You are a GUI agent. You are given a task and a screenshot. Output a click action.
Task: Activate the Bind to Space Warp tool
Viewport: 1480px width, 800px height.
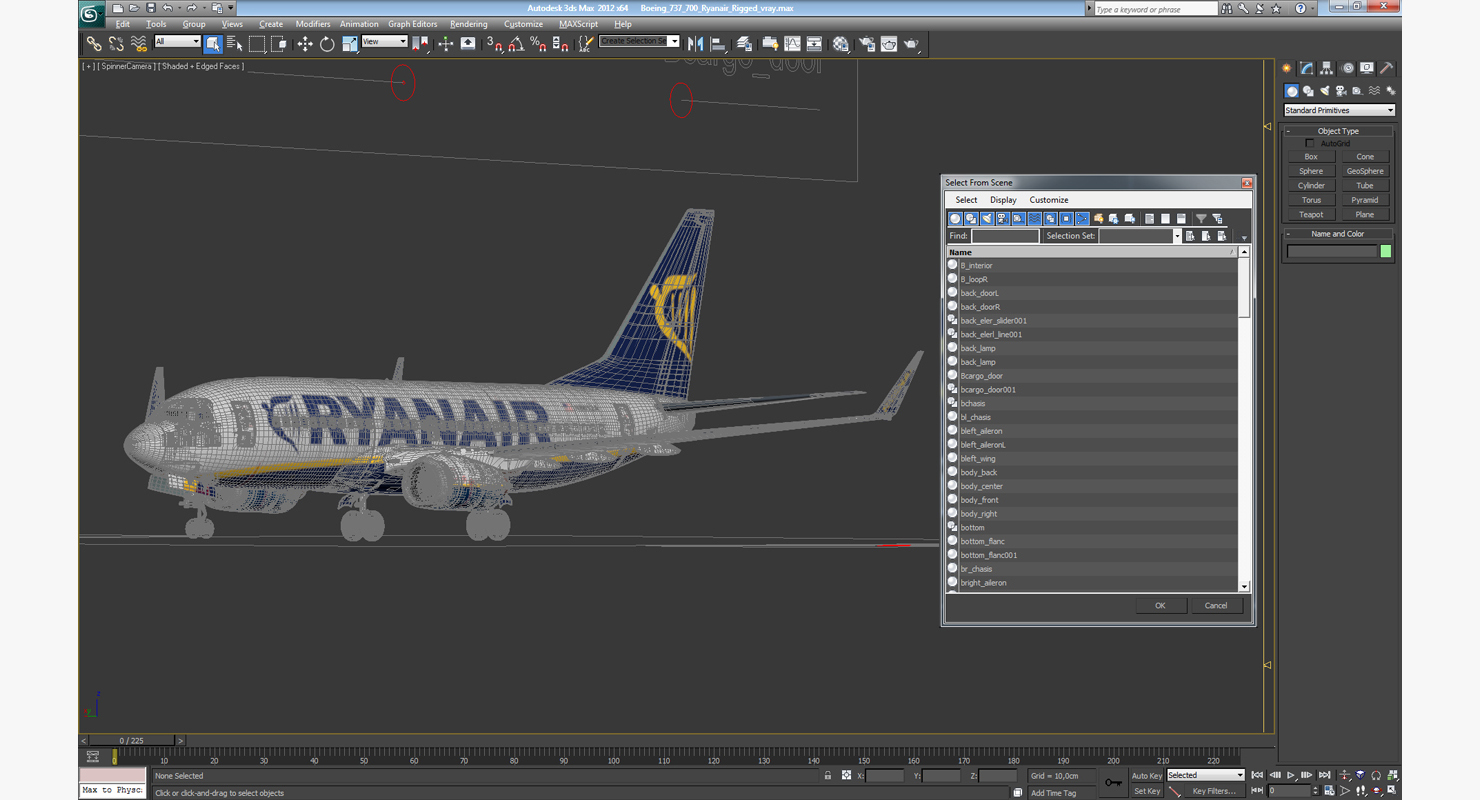click(139, 44)
